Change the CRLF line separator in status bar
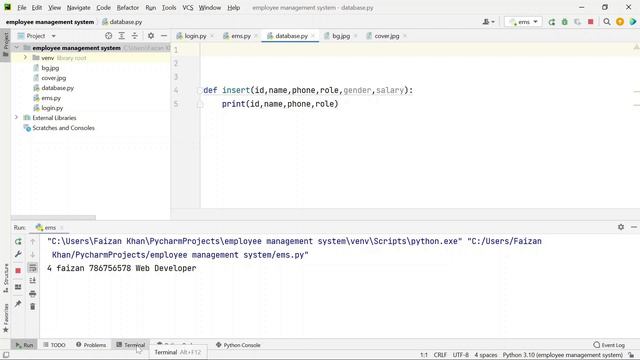Image resolution: width=640 pixels, height=360 pixels. [440, 355]
